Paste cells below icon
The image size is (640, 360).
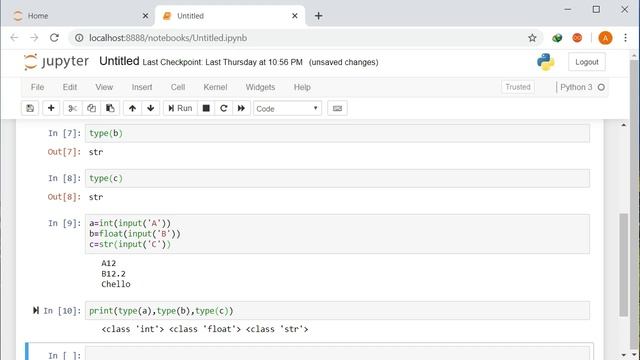click(x=110, y=109)
